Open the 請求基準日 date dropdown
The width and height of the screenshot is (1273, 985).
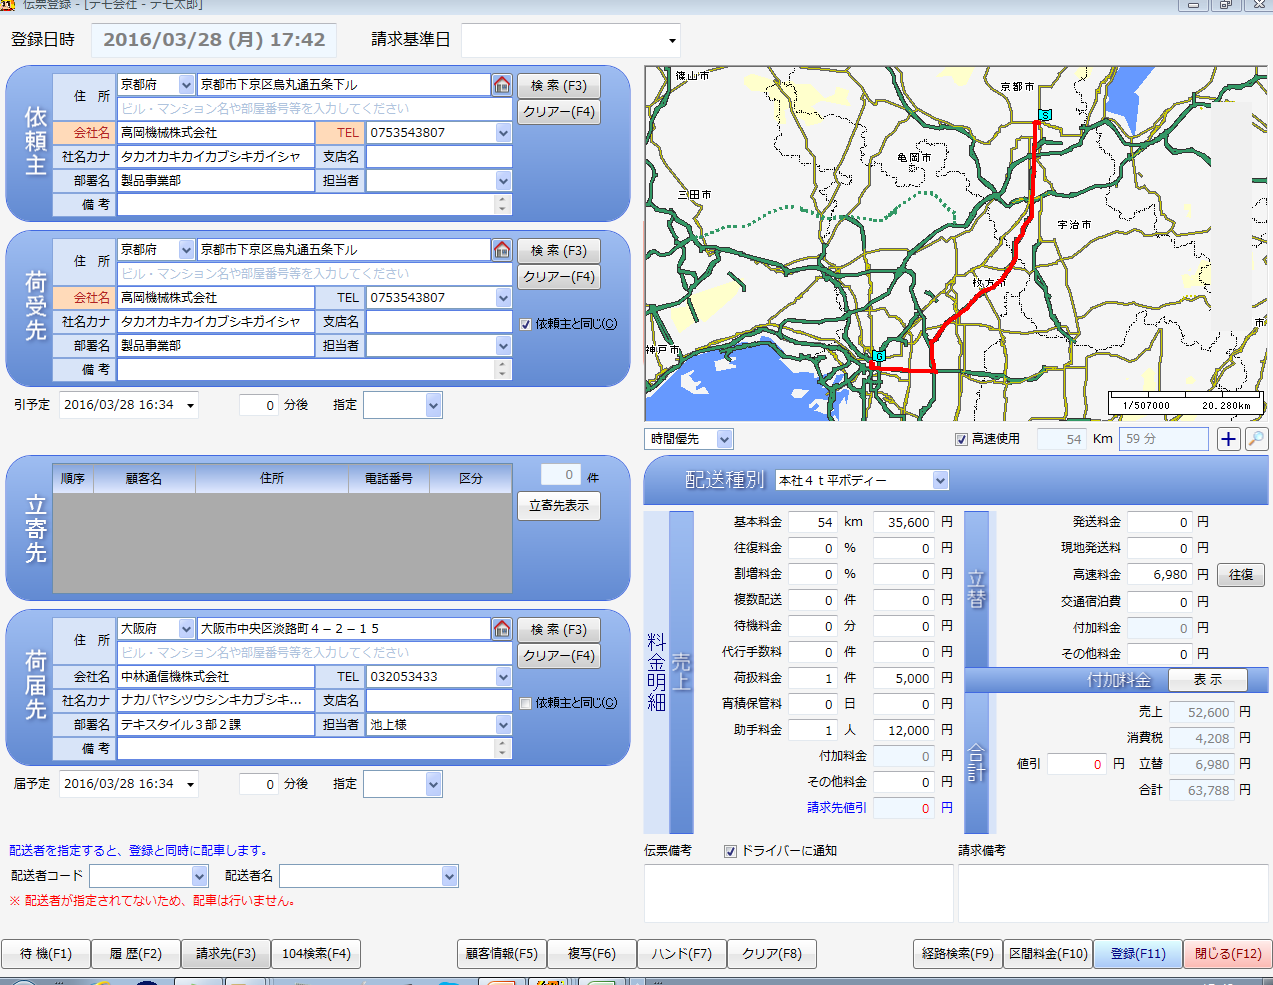click(x=672, y=41)
